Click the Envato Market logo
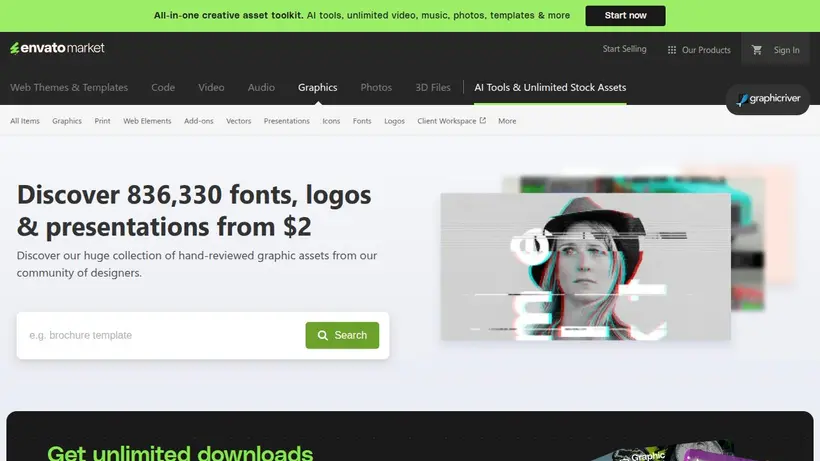This screenshot has height=461, width=820. pos(57,48)
